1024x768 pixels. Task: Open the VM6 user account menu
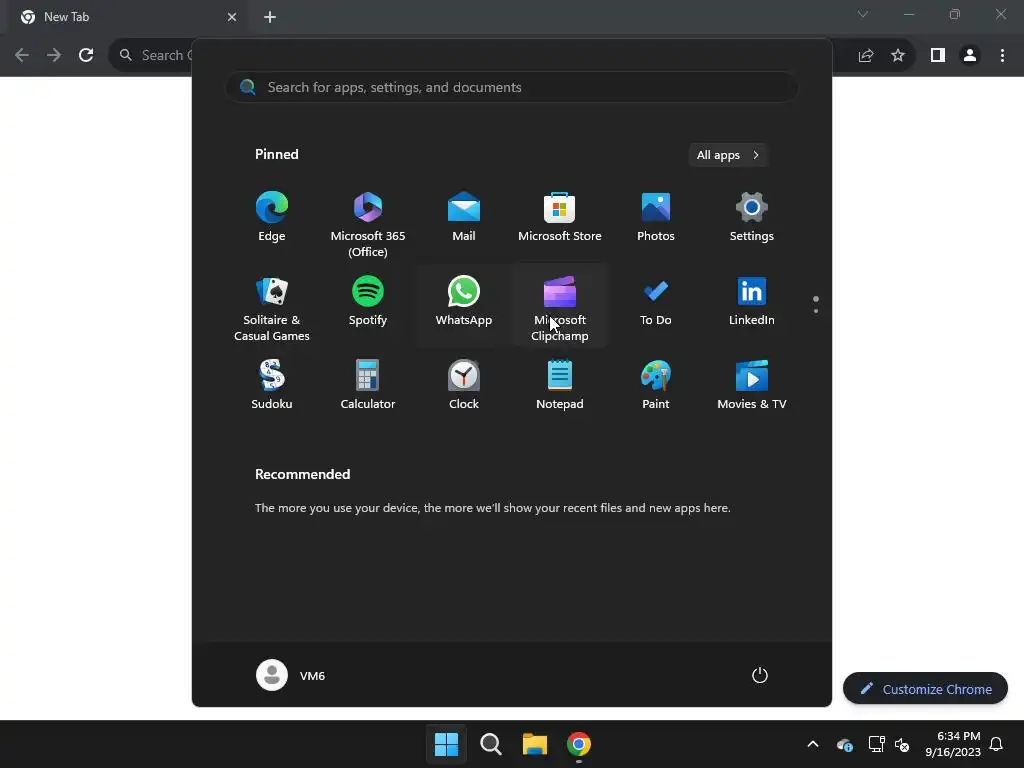[291, 675]
